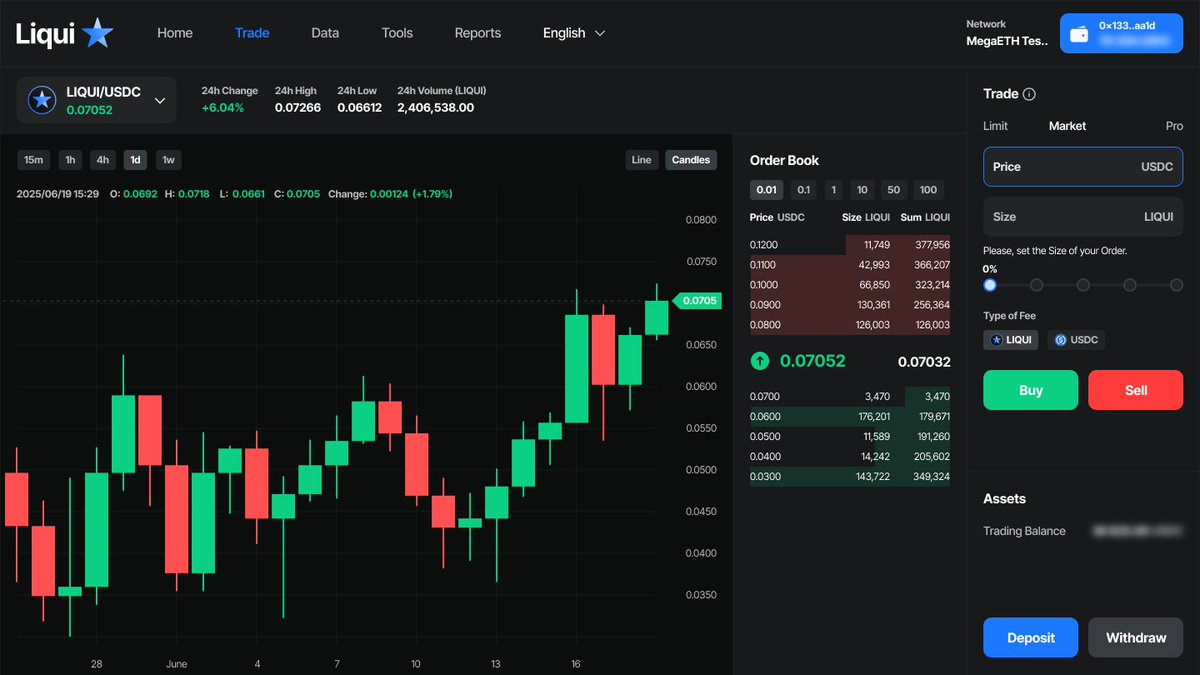Click the 0.01 precision control in Order Book

click(x=766, y=189)
